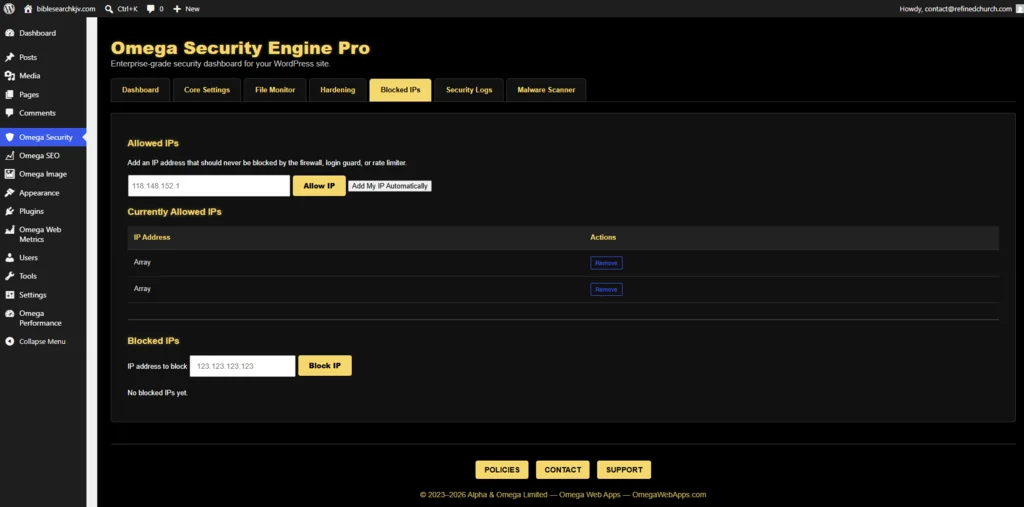The image size is (1024, 507).
Task: Click the 'No blocked IPs yet.' text
Action: (x=157, y=393)
